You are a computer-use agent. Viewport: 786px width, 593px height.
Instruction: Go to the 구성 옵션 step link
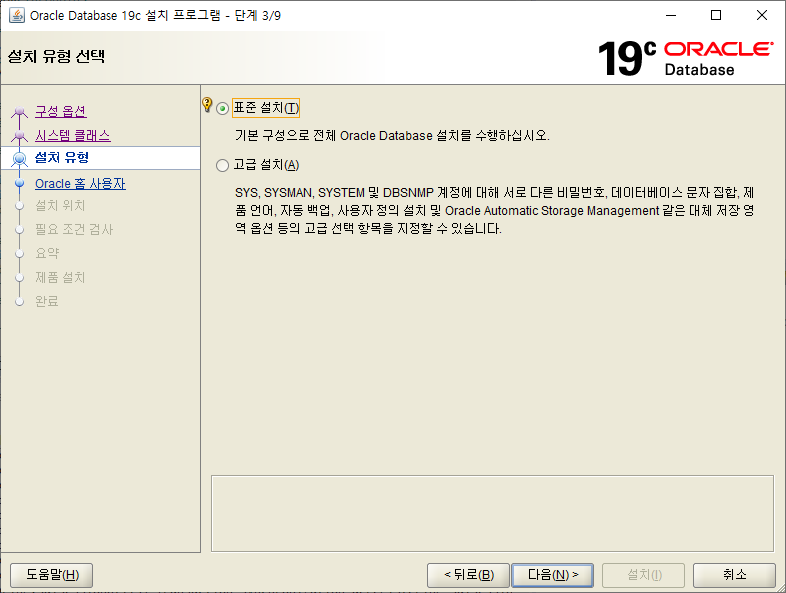pos(61,111)
